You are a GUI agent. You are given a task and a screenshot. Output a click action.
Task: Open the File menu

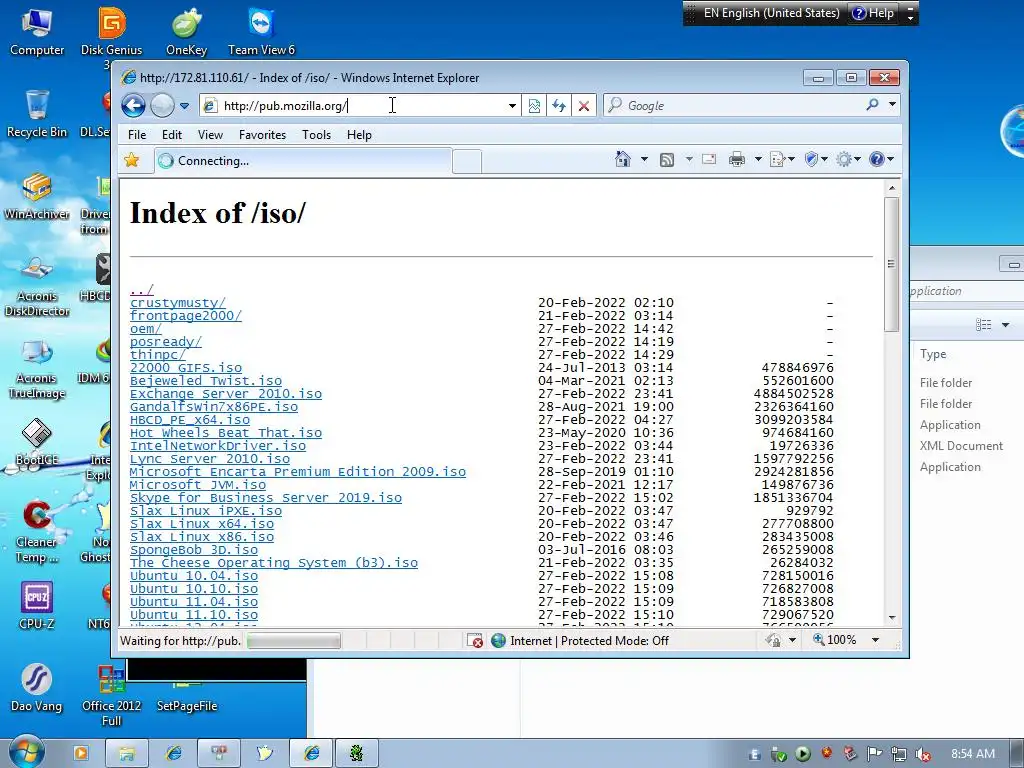[137, 135]
